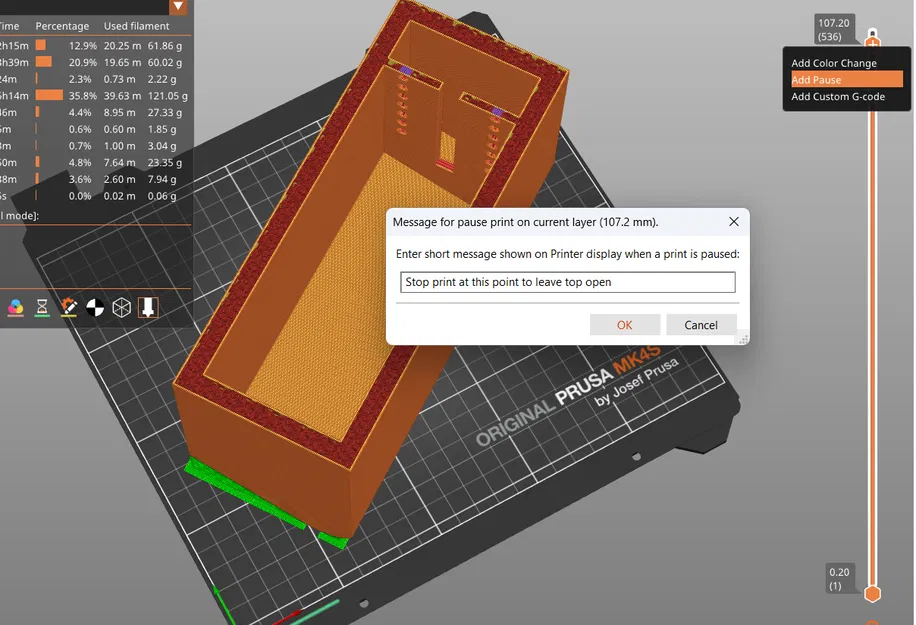
Task: Cancel the pause message dialog
Action: (x=701, y=325)
